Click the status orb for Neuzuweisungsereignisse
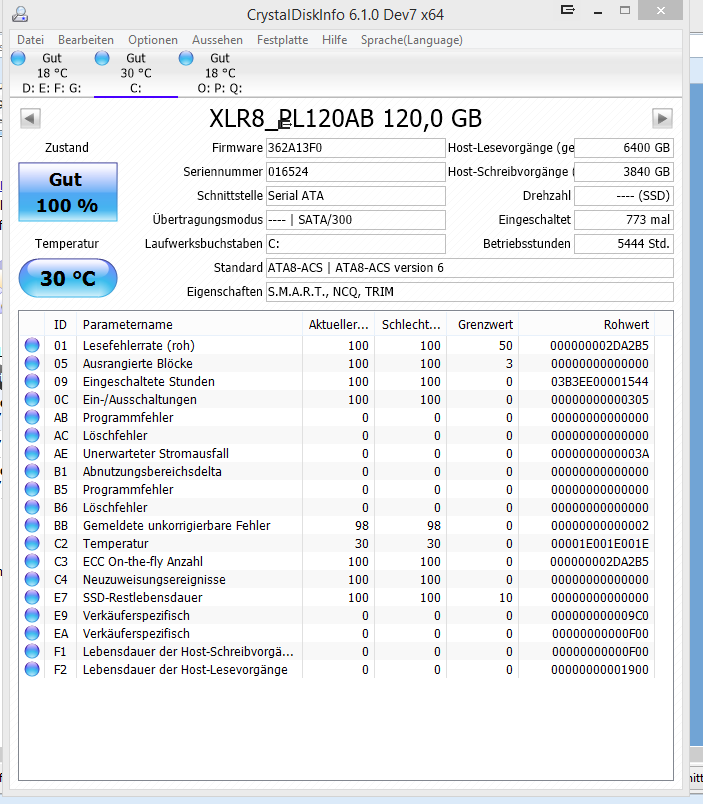The width and height of the screenshot is (703, 804). point(32,579)
